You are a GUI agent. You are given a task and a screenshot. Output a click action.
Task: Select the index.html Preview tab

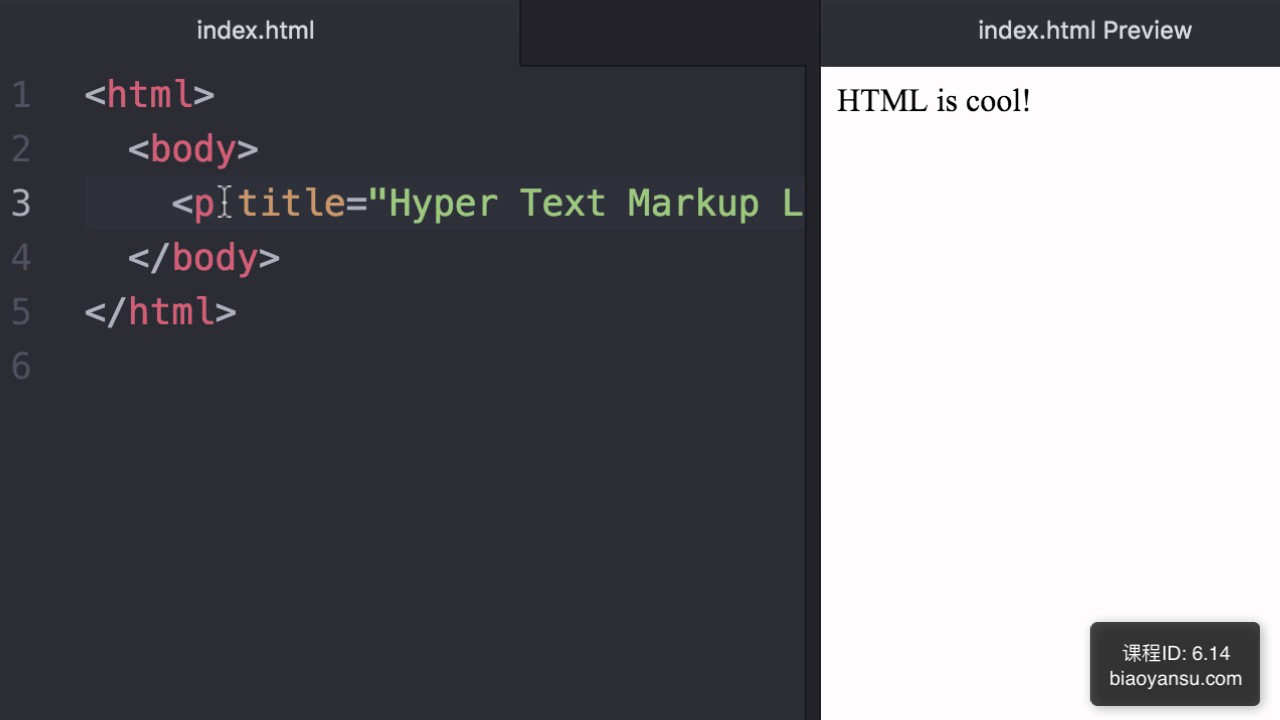click(x=1084, y=31)
